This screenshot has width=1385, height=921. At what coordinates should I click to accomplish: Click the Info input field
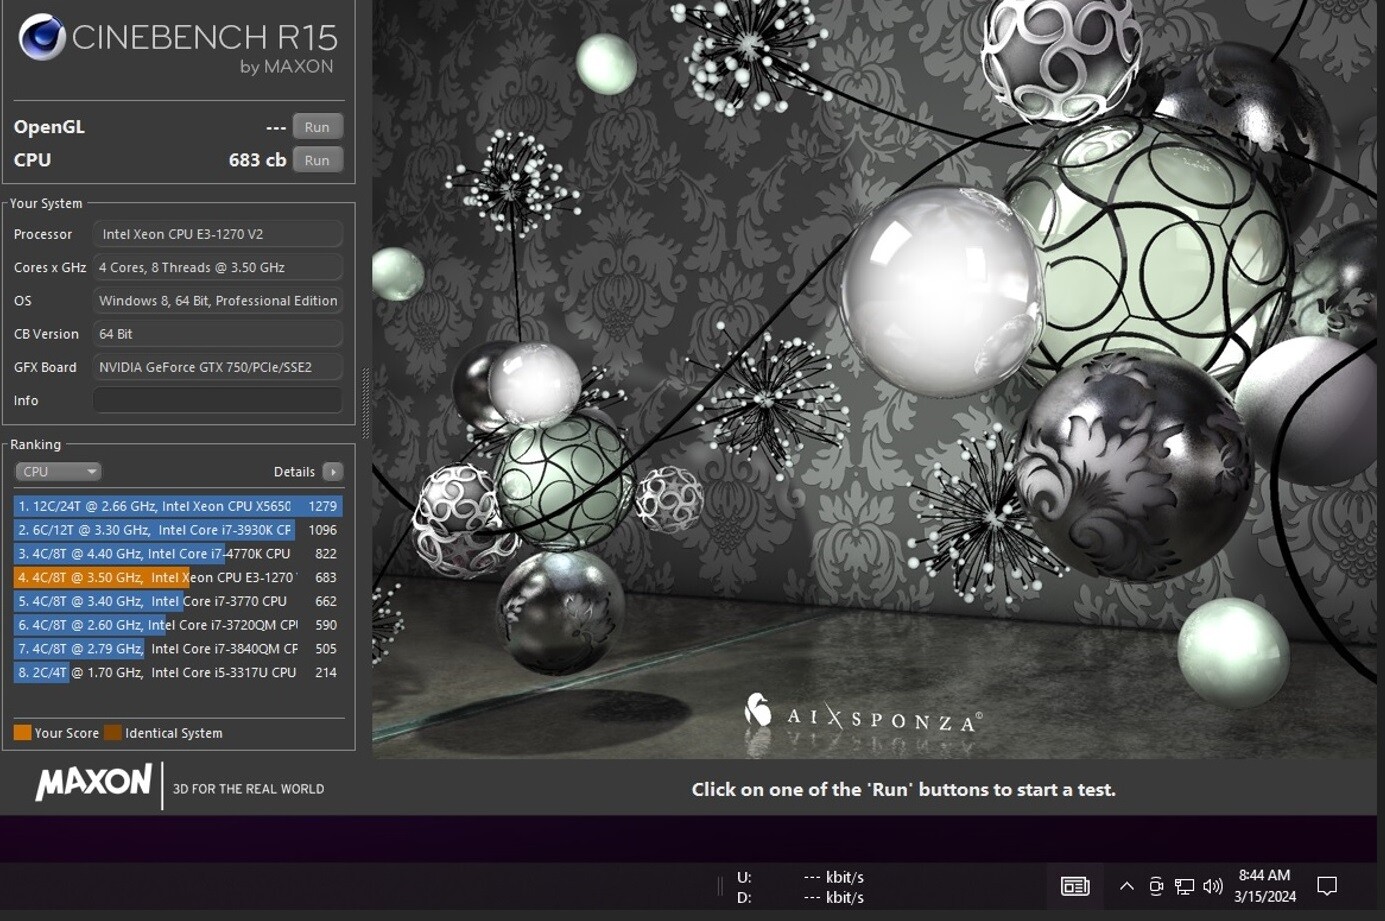click(x=217, y=400)
